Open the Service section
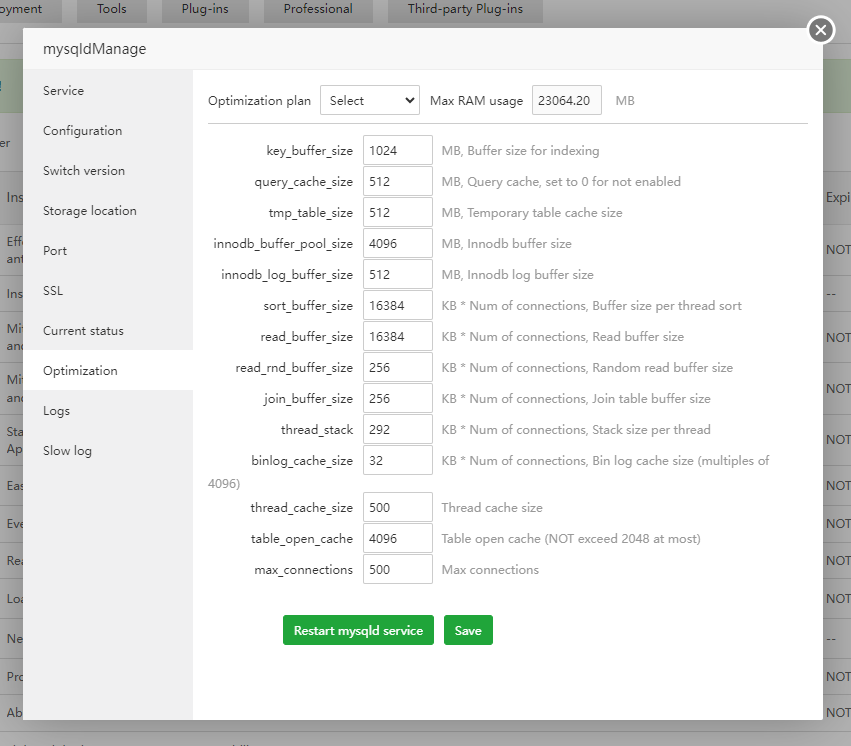851x746 pixels. [x=64, y=91]
